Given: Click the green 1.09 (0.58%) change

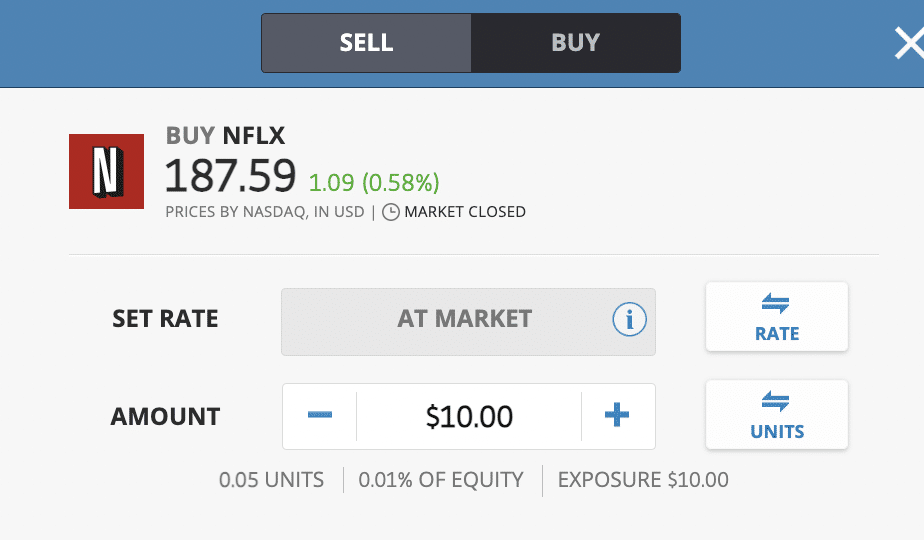Looking at the screenshot, I should [374, 183].
